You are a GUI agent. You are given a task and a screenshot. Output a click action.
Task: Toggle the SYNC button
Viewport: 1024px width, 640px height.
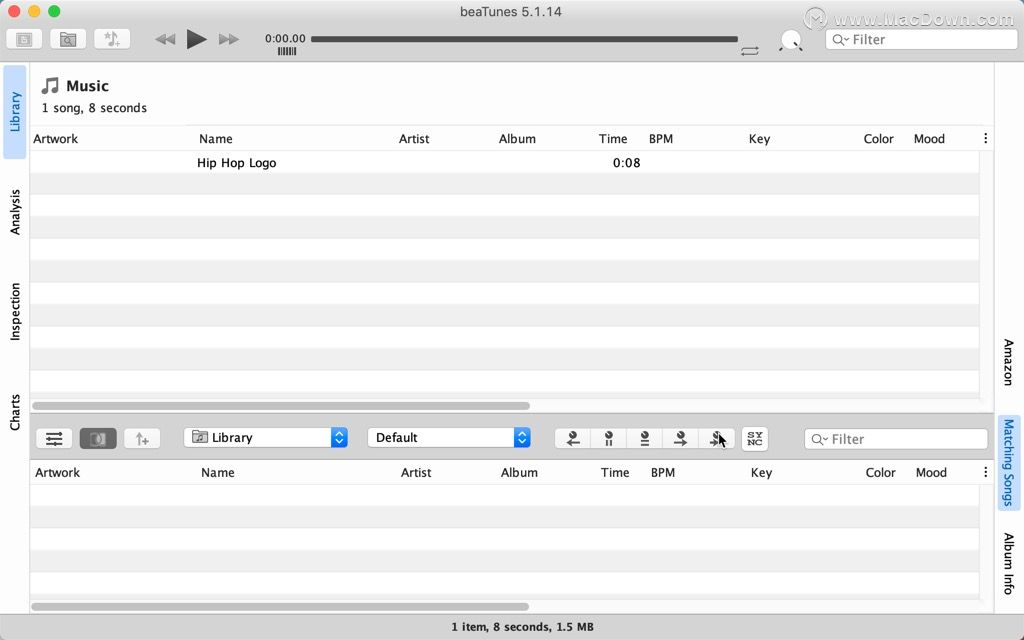755,439
